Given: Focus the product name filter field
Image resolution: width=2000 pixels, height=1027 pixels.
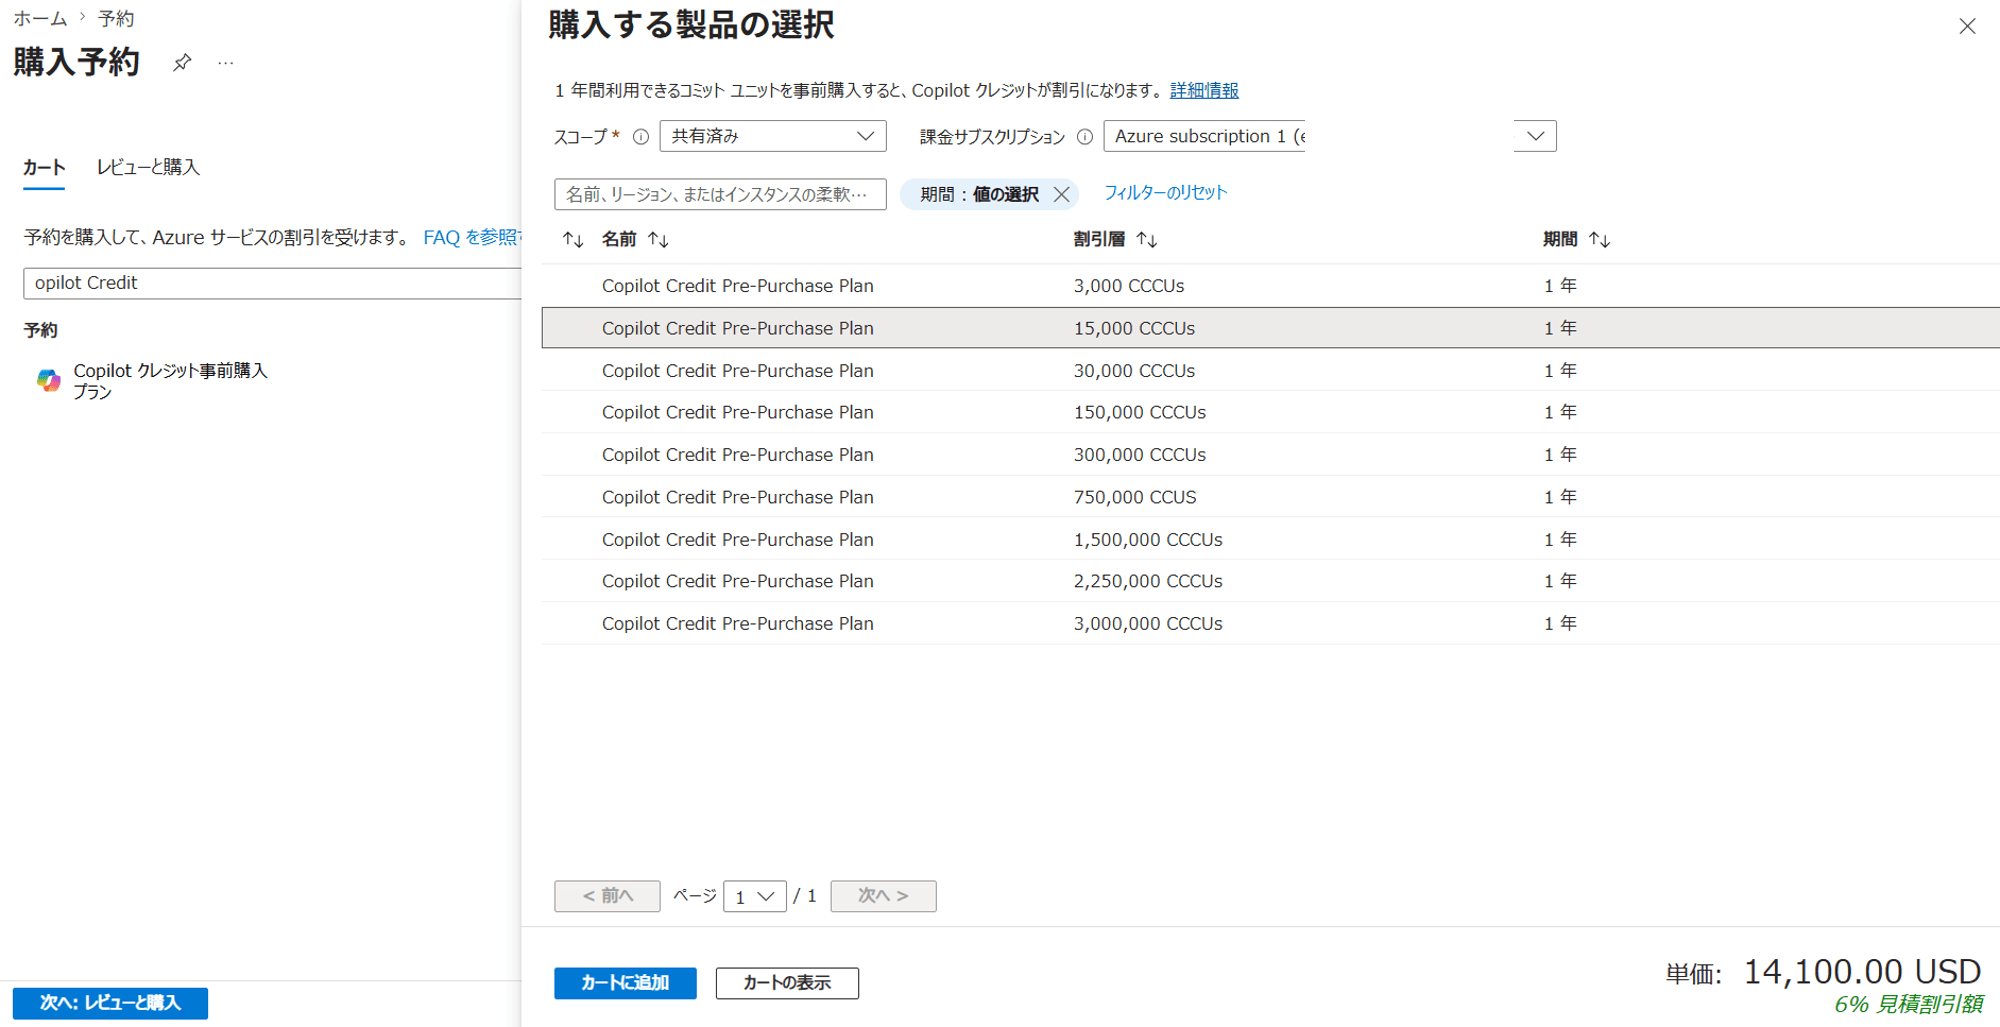Looking at the screenshot, I should [720, 194].
